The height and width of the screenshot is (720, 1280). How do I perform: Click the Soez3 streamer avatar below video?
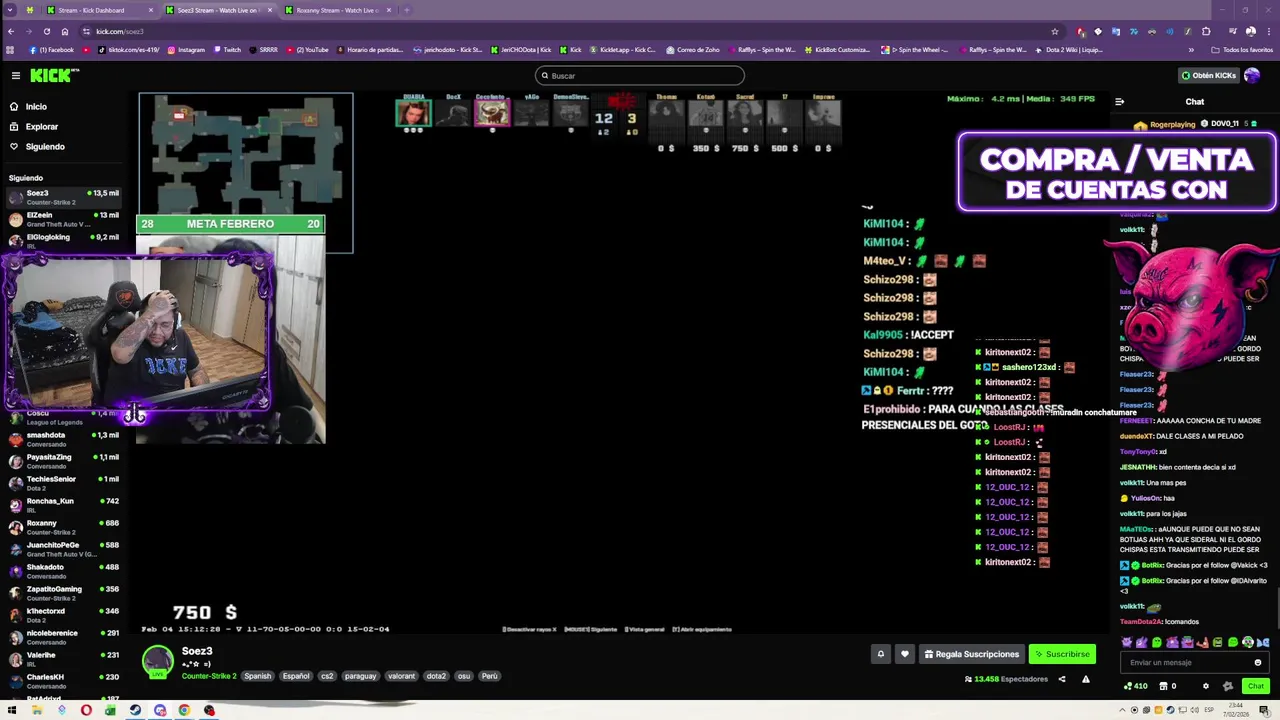[x=157, y=662]
